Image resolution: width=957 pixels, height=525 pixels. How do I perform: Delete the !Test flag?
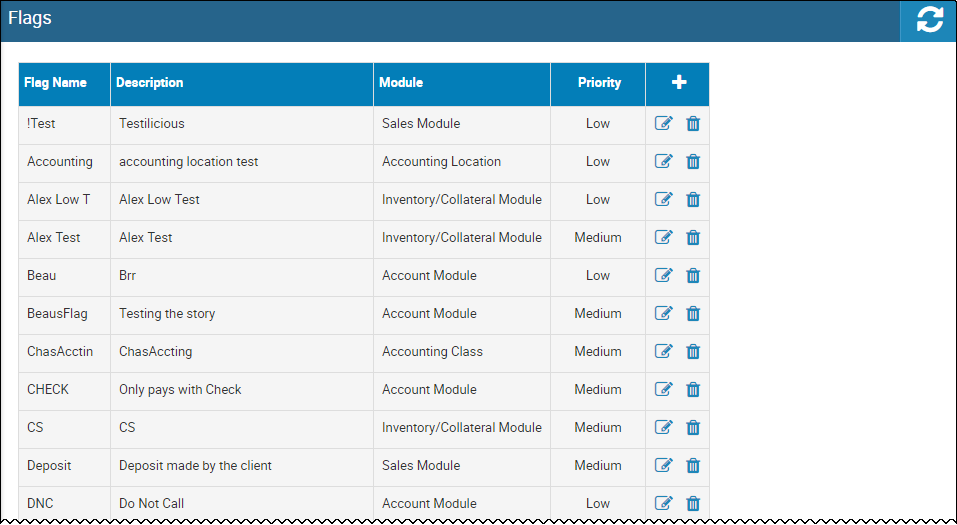(693, 124)
